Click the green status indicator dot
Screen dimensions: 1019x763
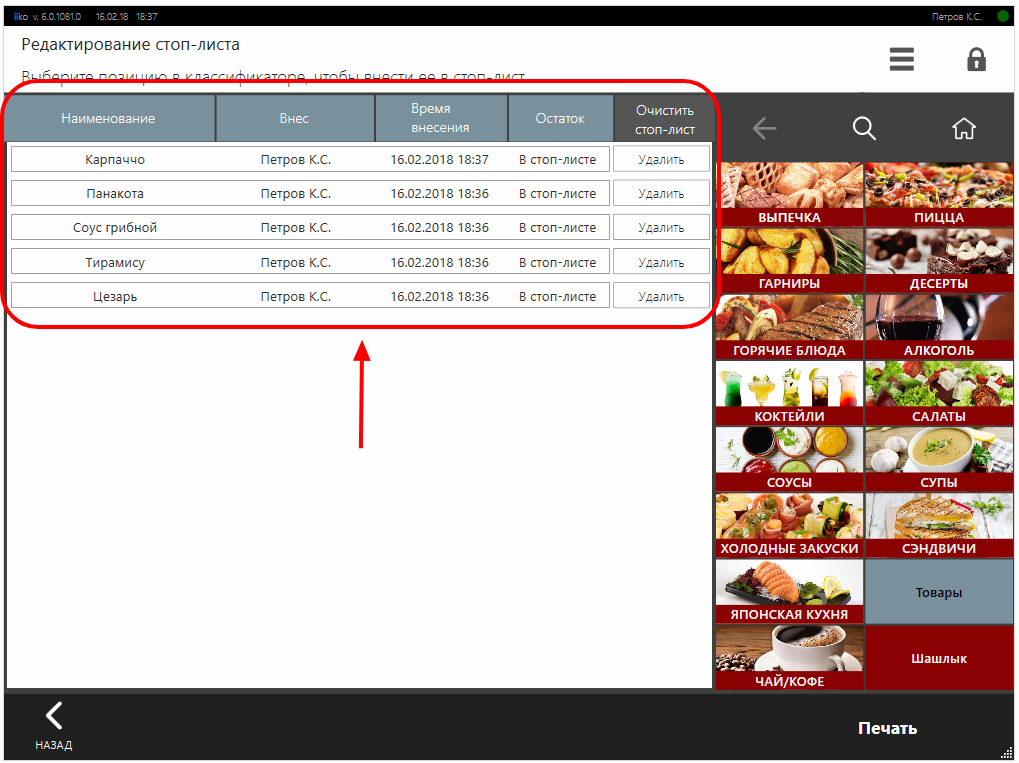click(x=1003, y=16)
